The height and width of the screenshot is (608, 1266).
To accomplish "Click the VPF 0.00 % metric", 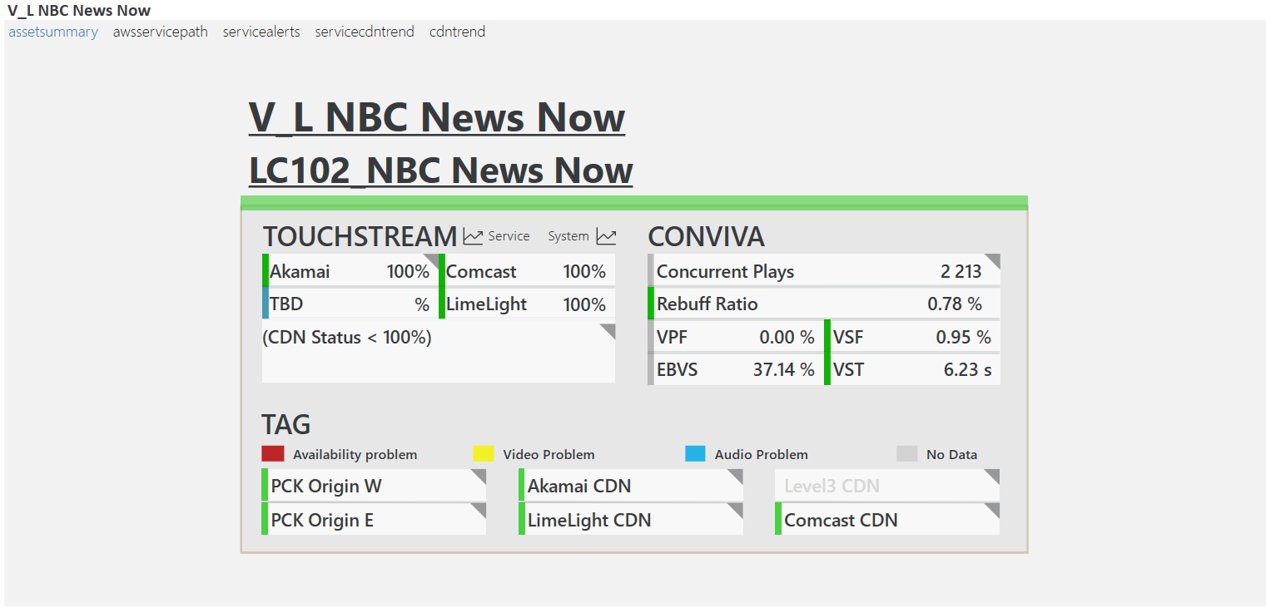I will pos(736,337).
